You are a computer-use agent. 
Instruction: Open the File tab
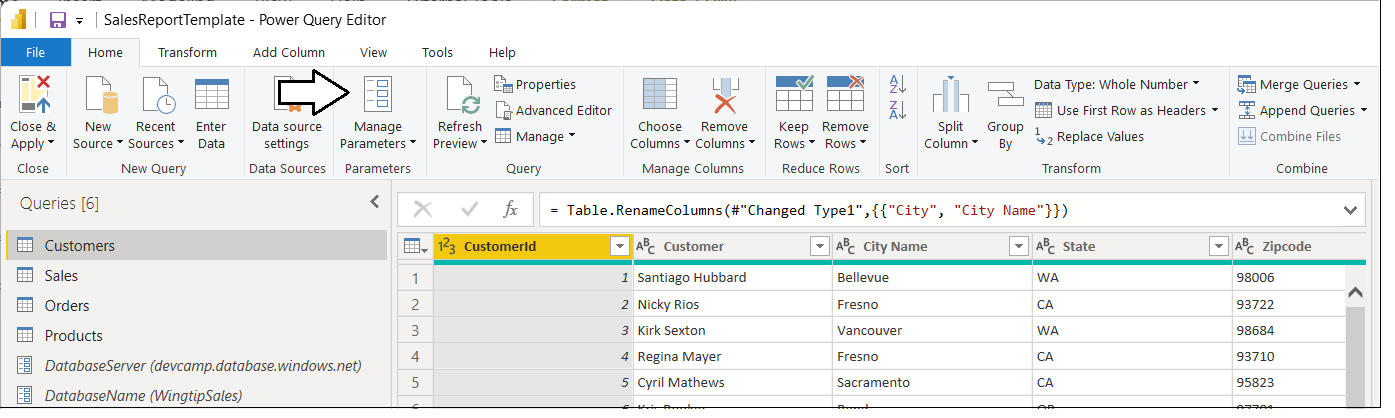(x=35, y=52)
